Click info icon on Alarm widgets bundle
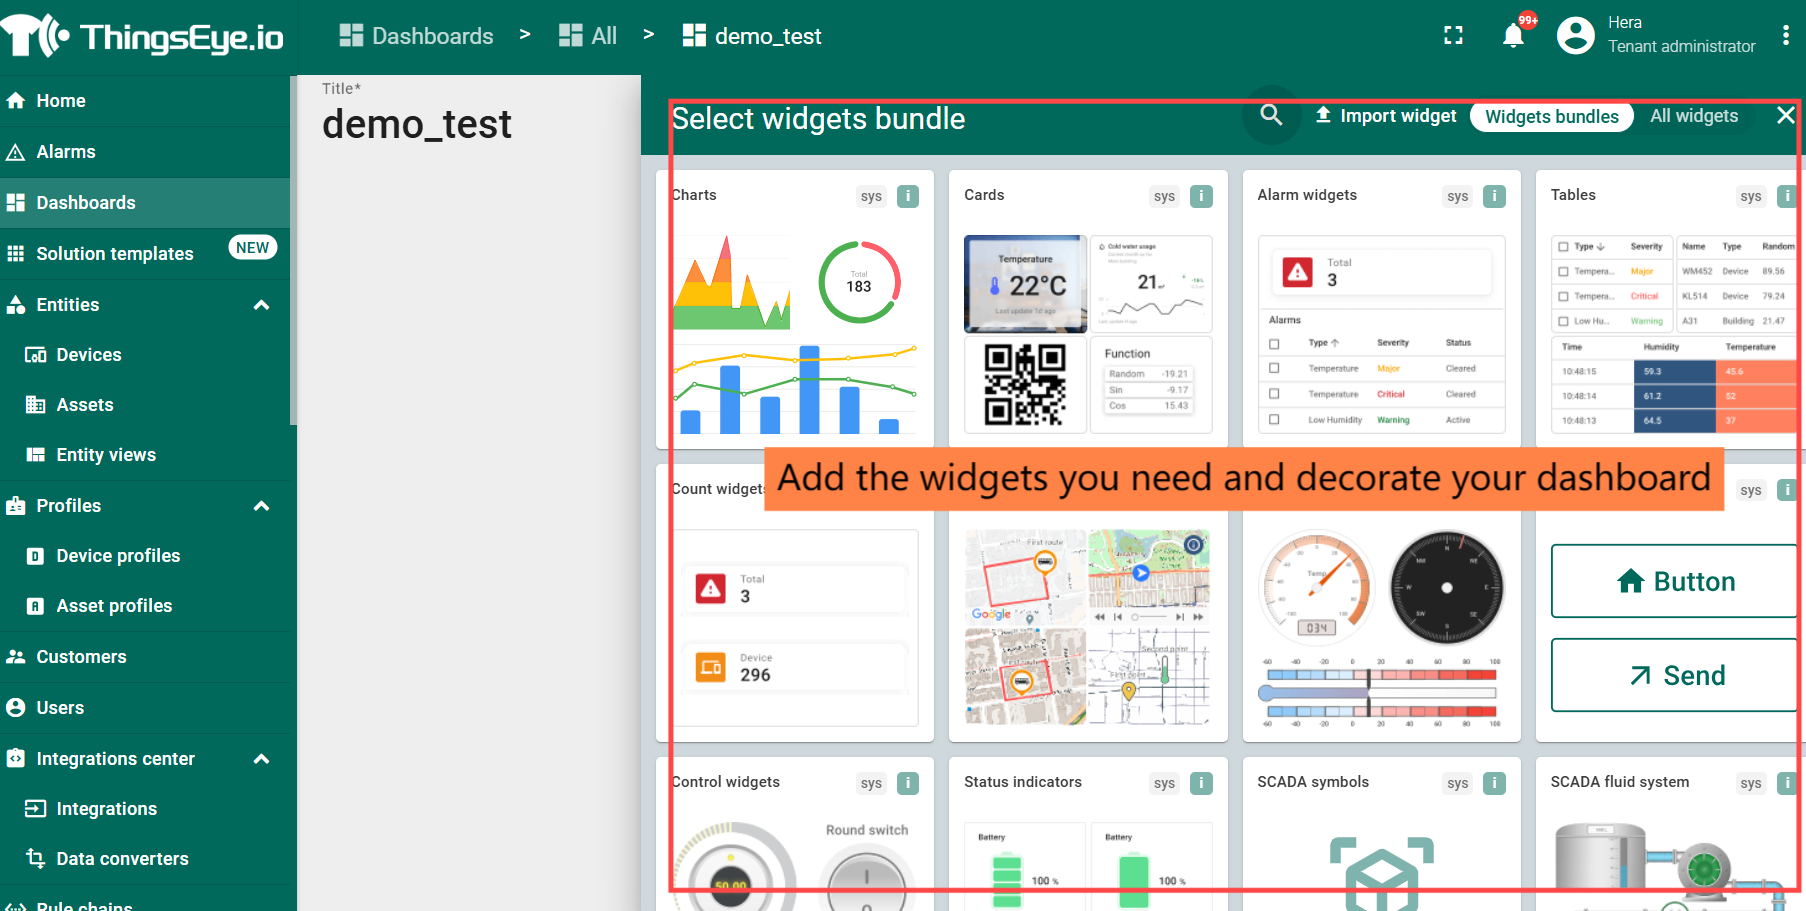Screen dimensions: 1806x911 [x=1494, y=196]
